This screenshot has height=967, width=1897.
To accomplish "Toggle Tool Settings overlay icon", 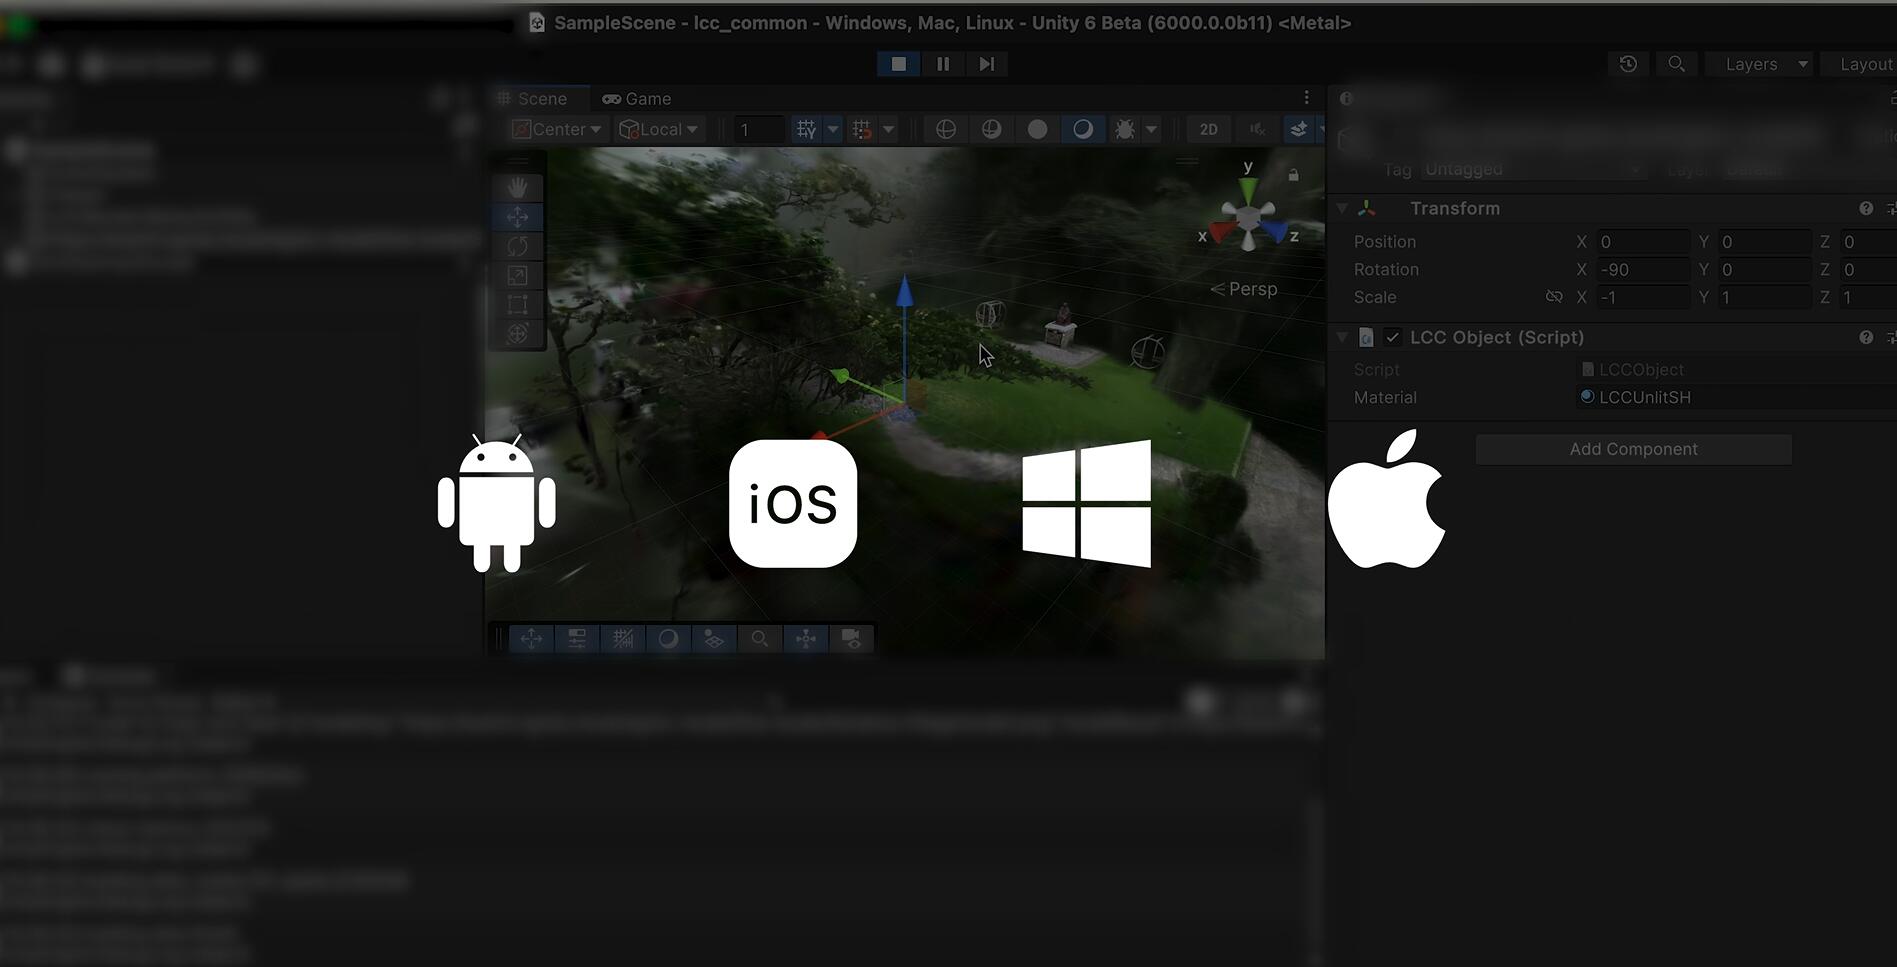I will pos(577,638).
